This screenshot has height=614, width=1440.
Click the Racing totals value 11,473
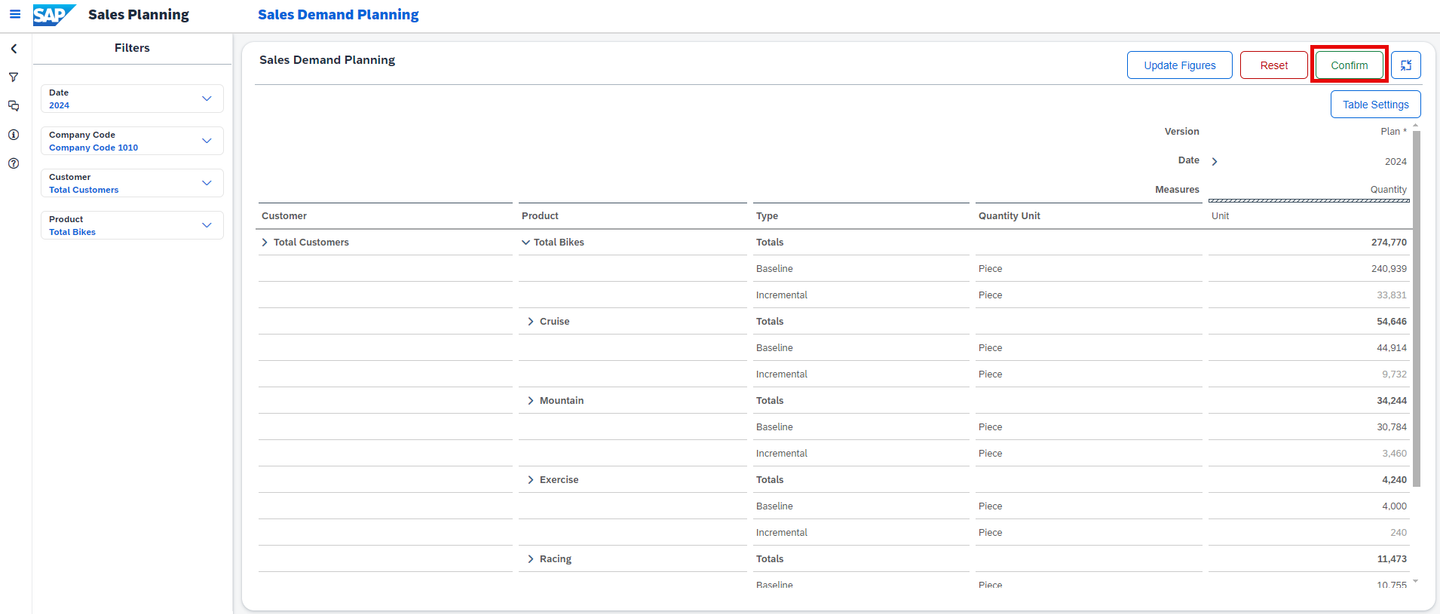[x=1391, y=558]
